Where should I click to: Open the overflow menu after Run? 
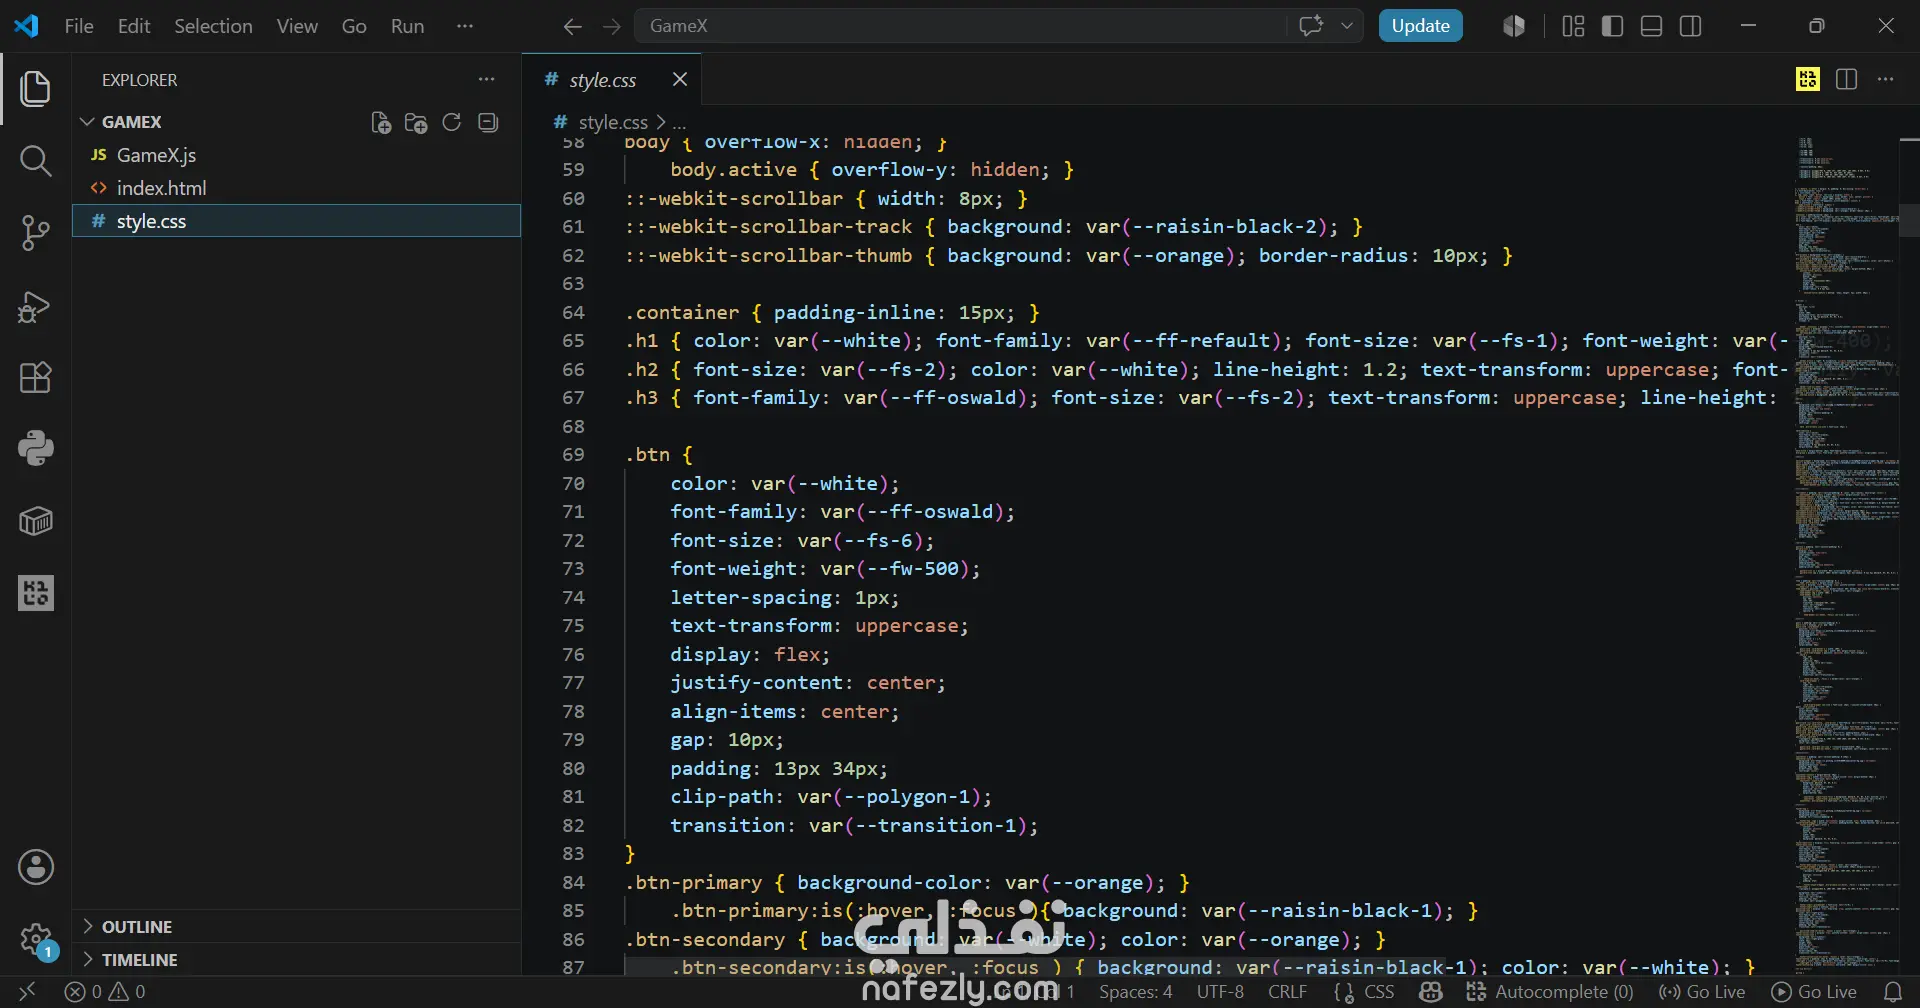pos(464,26)
